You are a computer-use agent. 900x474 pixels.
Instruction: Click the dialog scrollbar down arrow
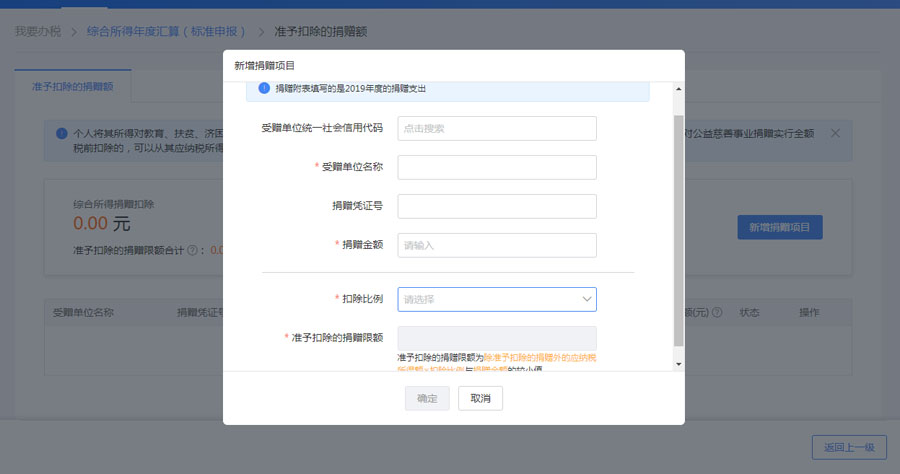click(x=679, y=364)
